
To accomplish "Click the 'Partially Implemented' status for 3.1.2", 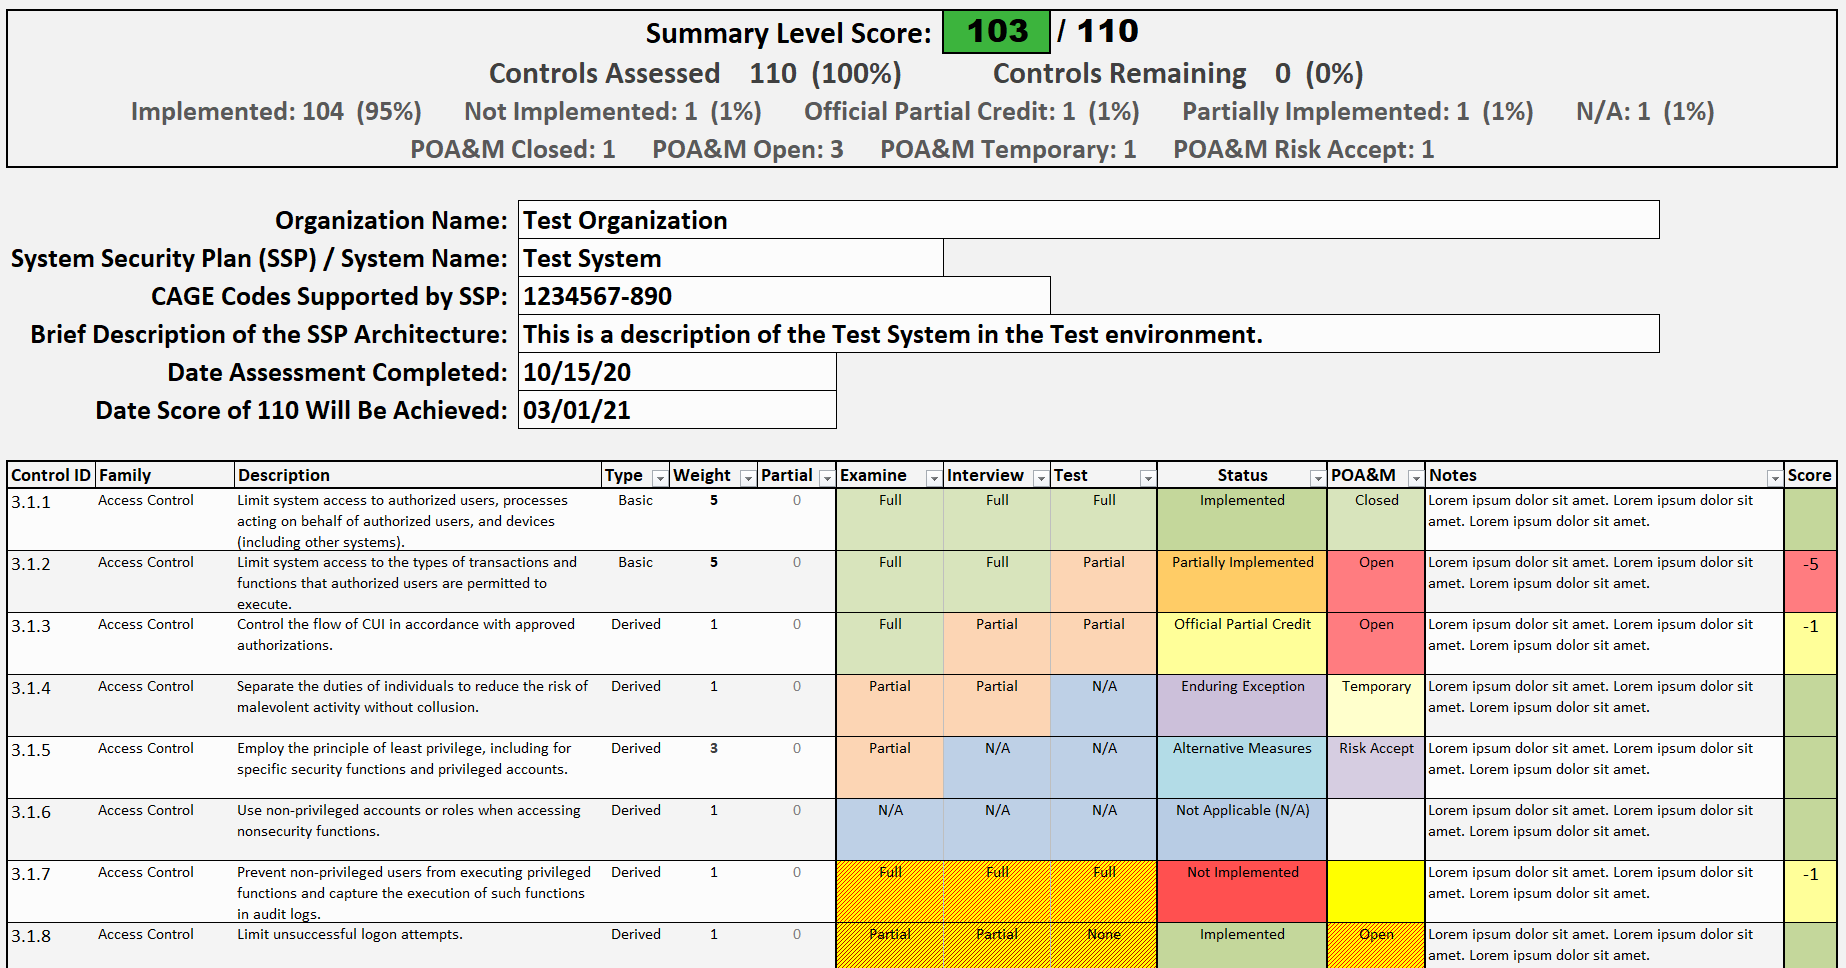I will 1242,581.
